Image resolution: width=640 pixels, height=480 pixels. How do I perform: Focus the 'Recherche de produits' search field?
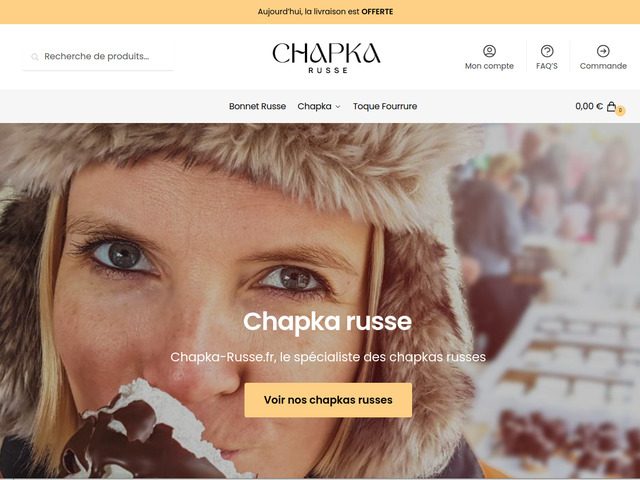[98, 56]
